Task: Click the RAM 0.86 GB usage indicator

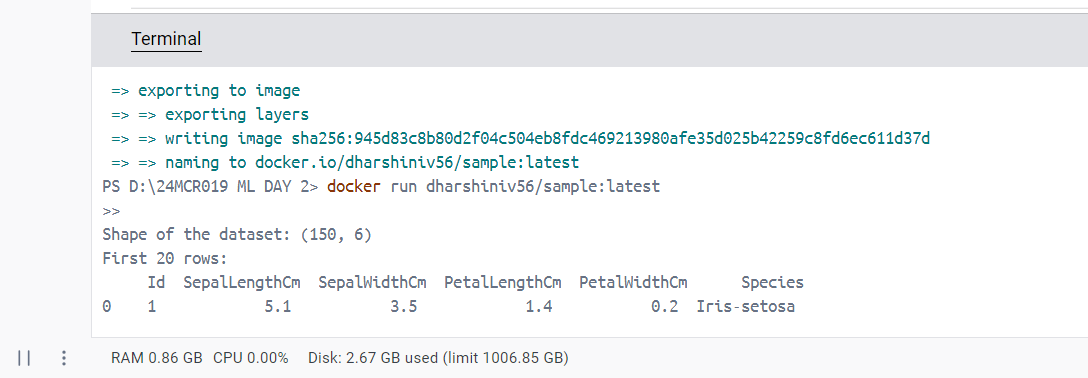Action: pos(157,359)
